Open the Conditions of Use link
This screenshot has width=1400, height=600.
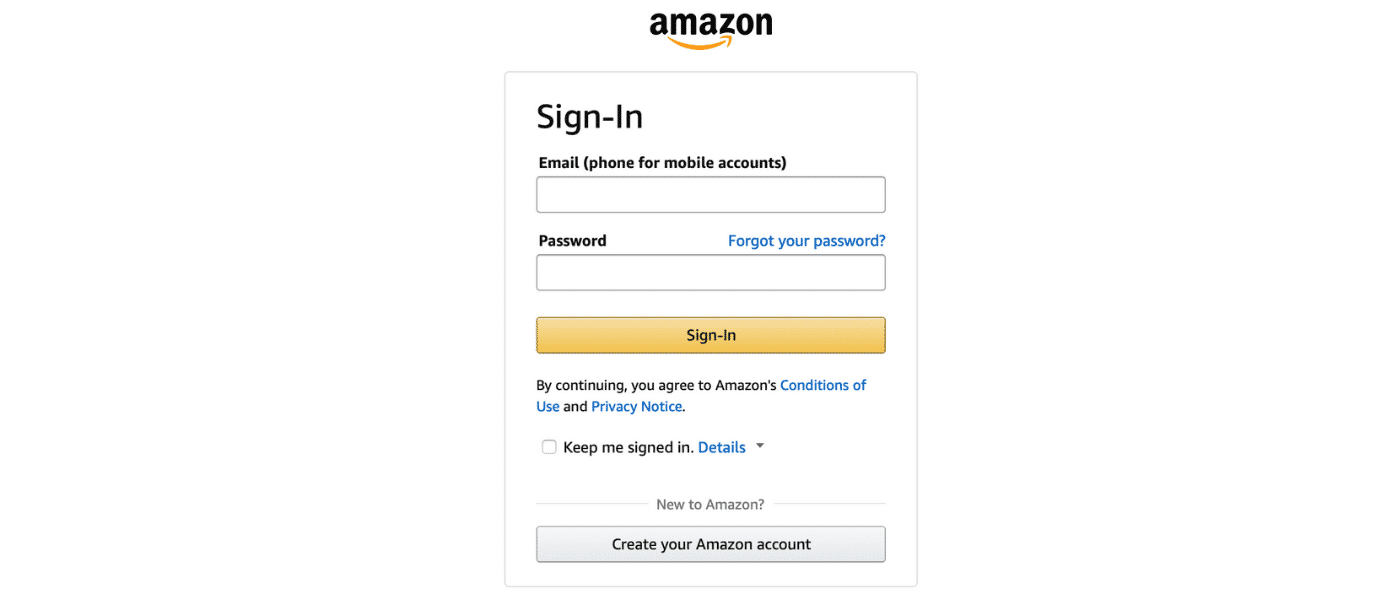pyautogui.click(x=823, y=385)
